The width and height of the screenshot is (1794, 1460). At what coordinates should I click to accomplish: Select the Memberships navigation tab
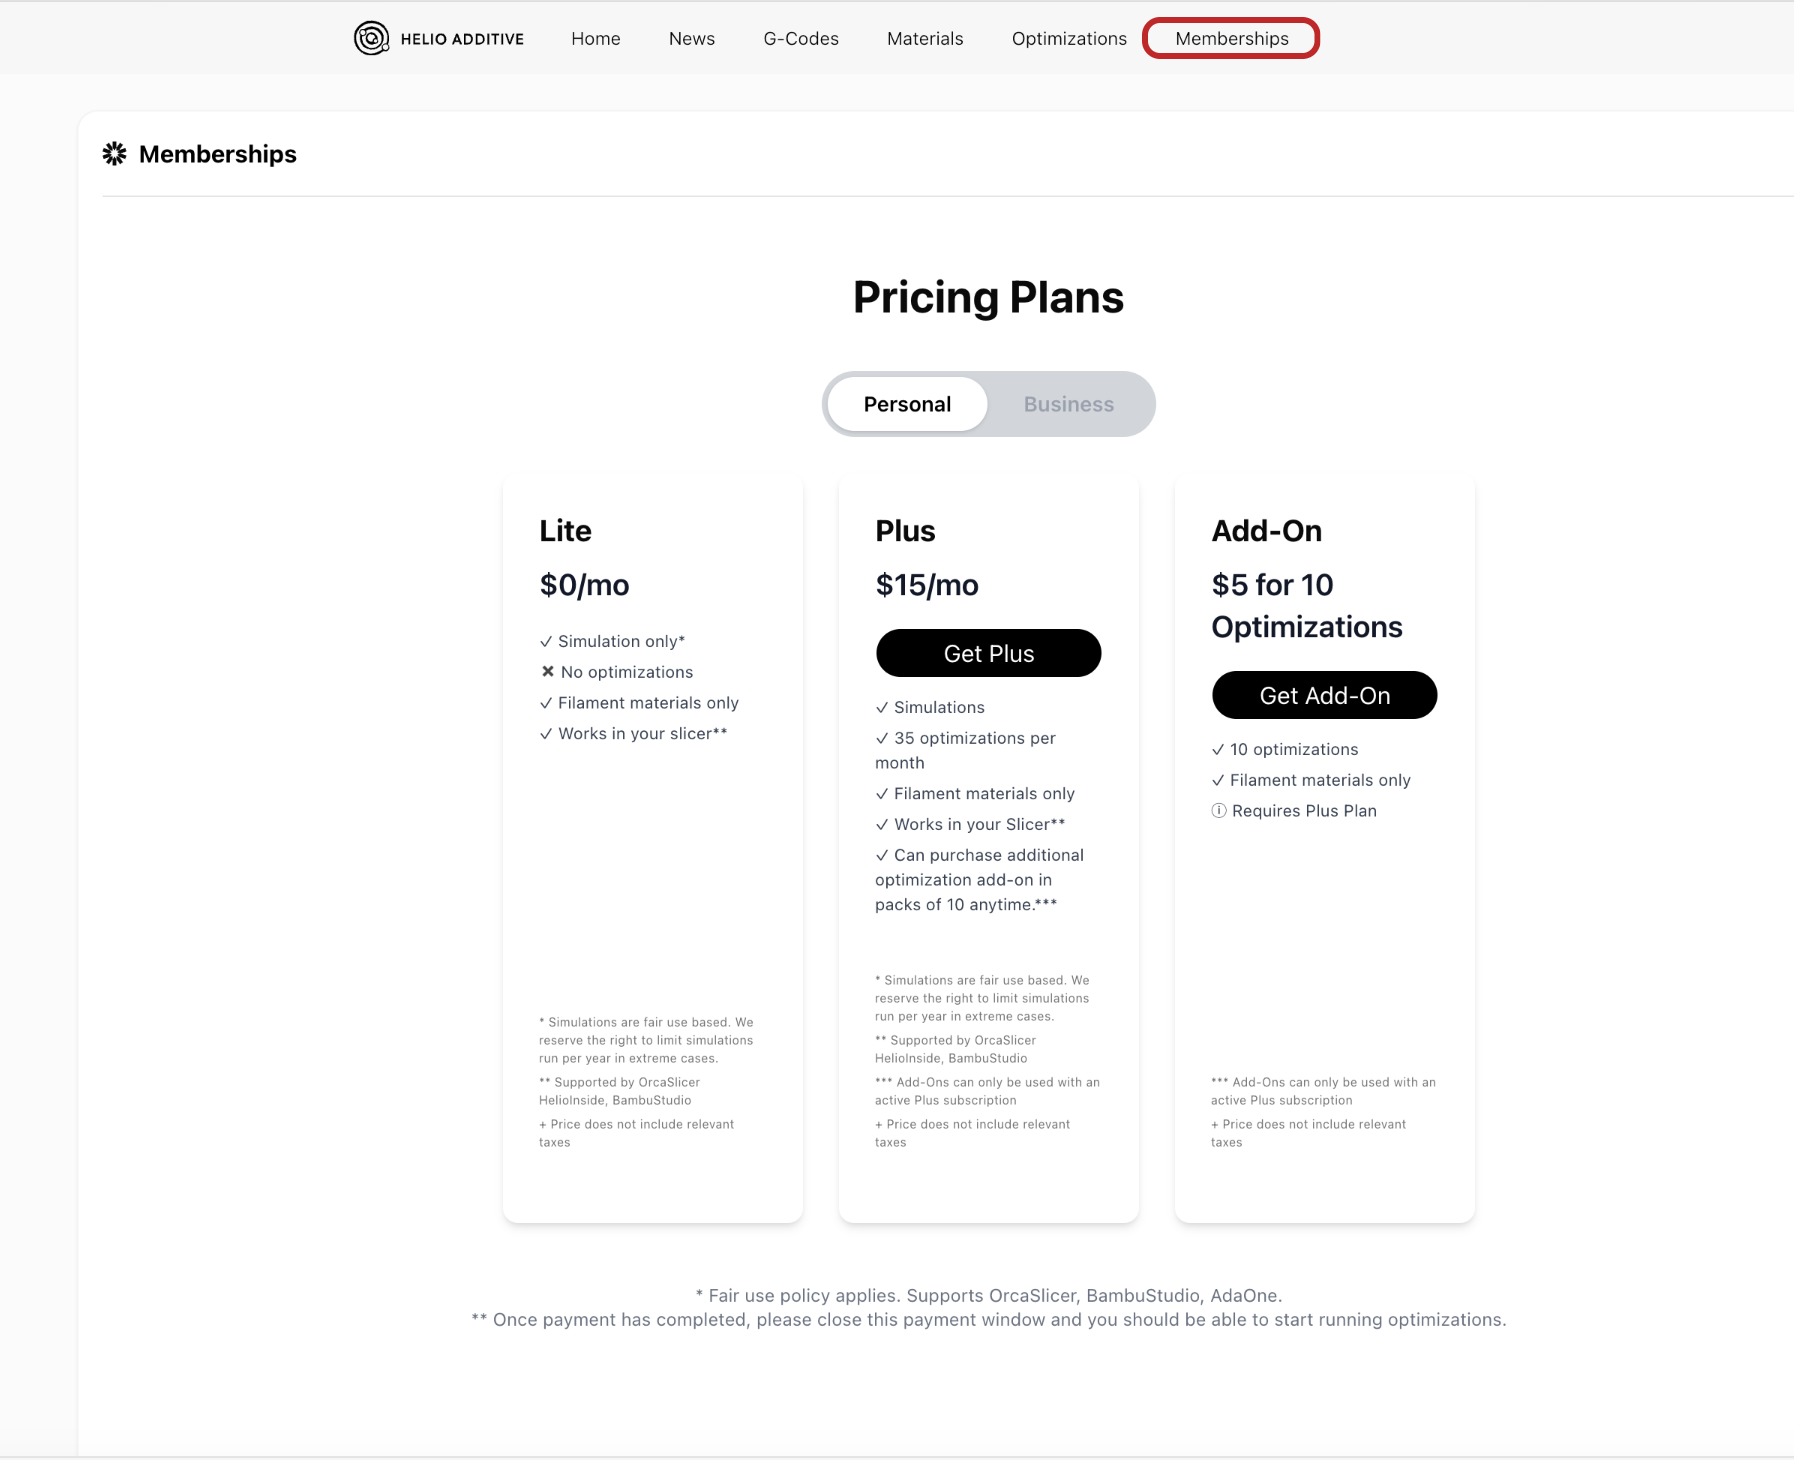click(1231, 39)
